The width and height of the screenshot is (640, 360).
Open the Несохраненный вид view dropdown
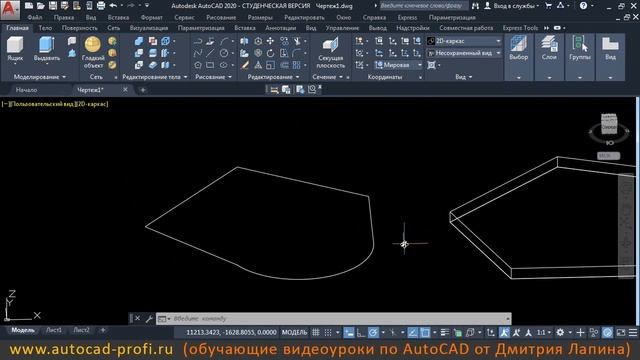pos(464,53)
